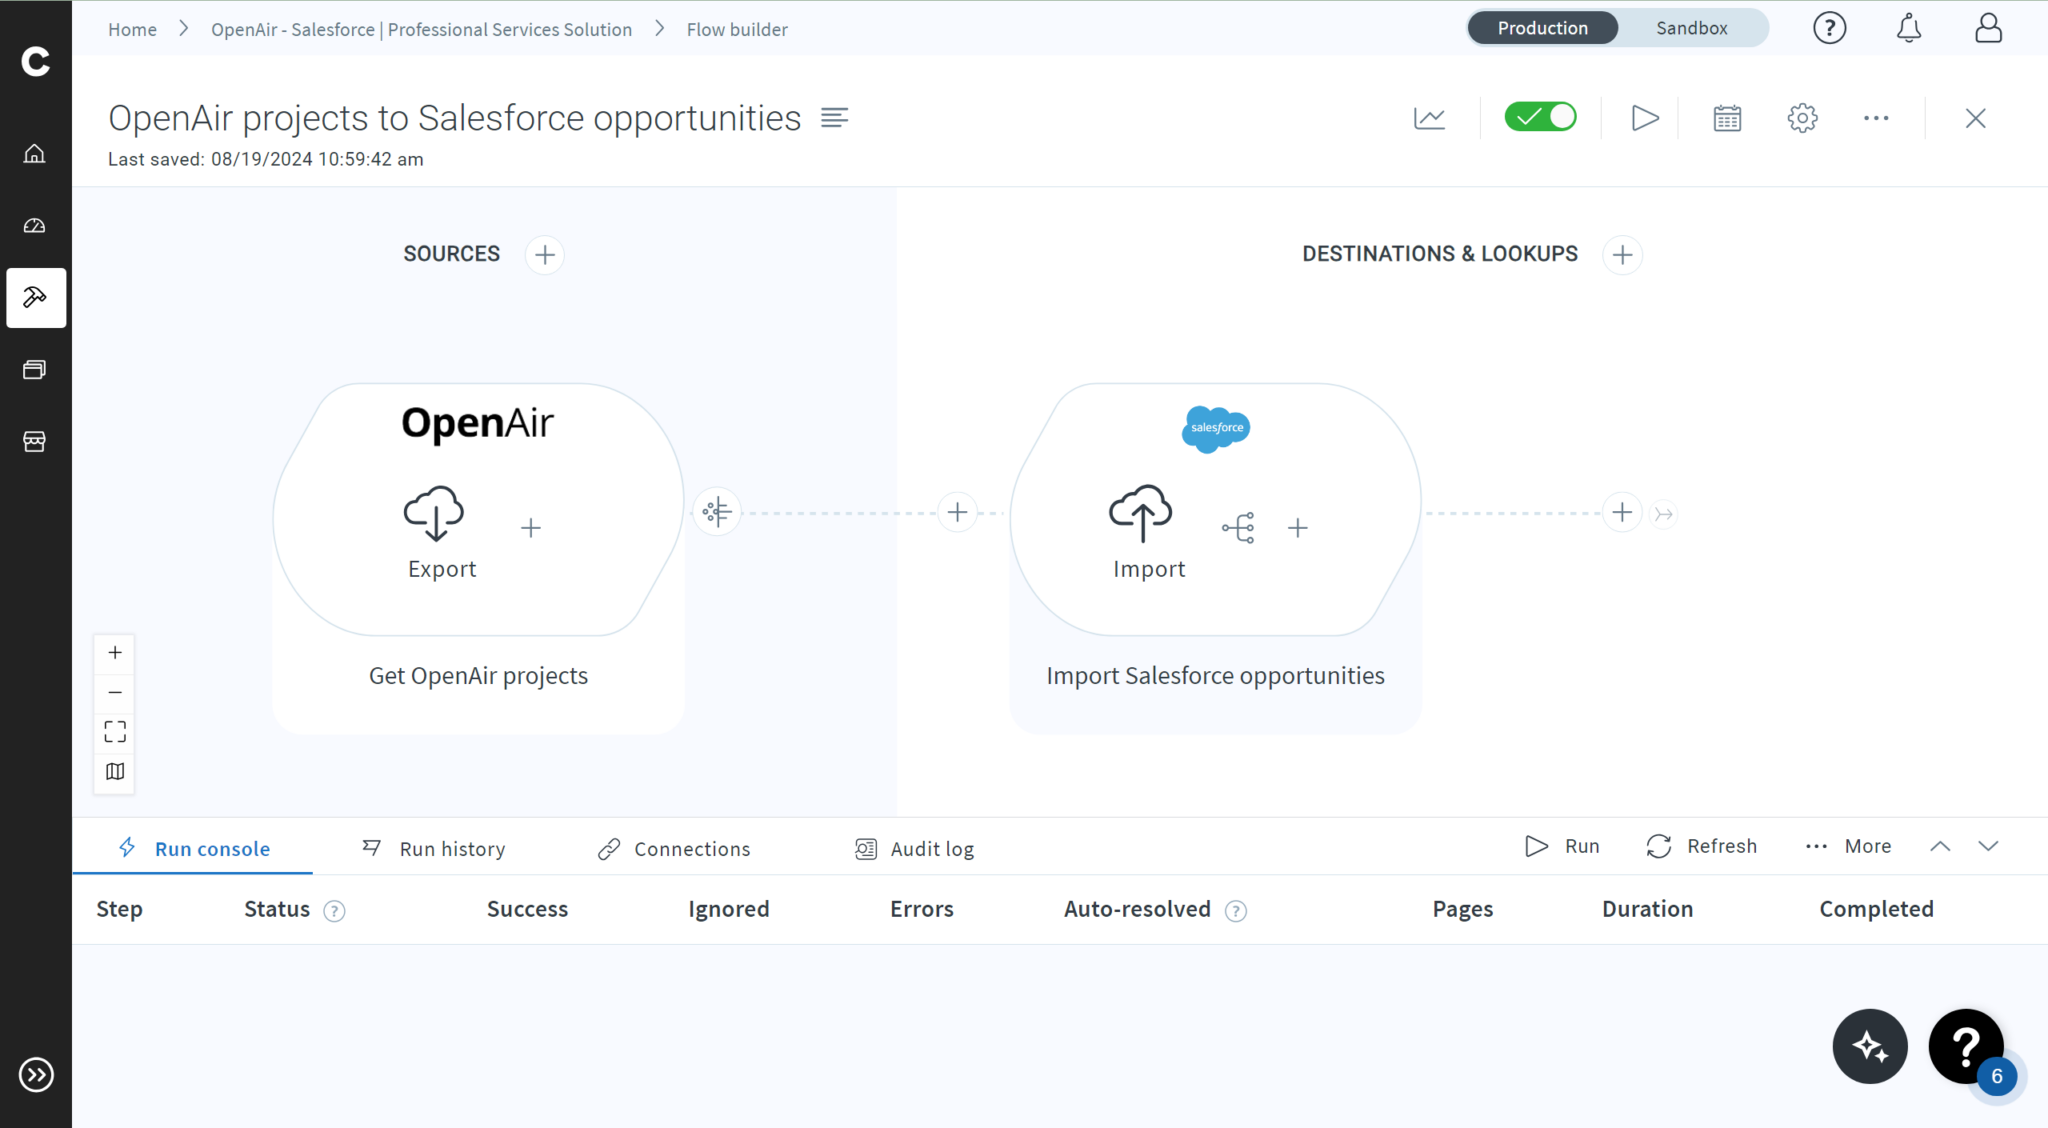Click the plus icon next to DESTINATIONS & LOOKUPS

1621,254
